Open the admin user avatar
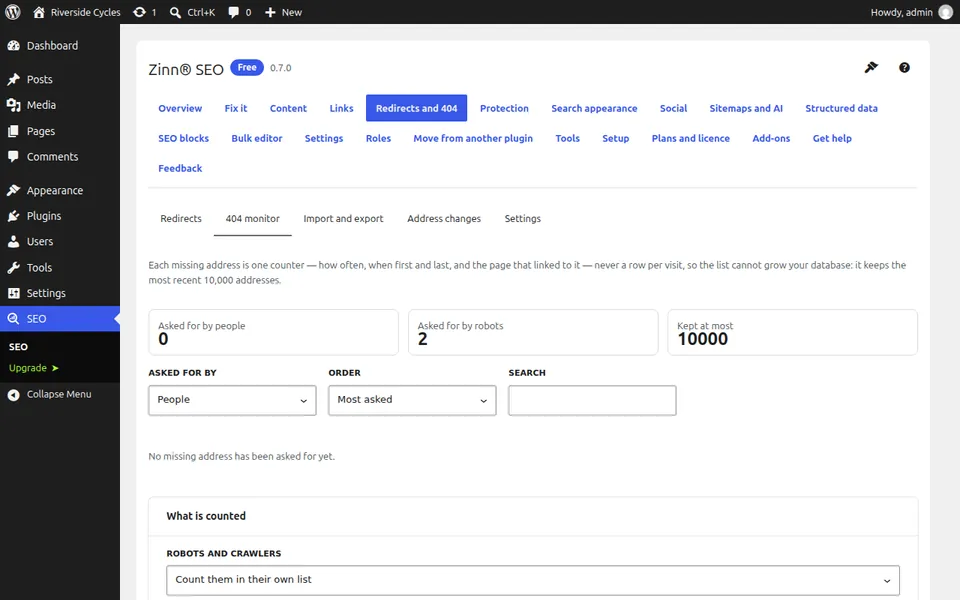 point(946,12)
